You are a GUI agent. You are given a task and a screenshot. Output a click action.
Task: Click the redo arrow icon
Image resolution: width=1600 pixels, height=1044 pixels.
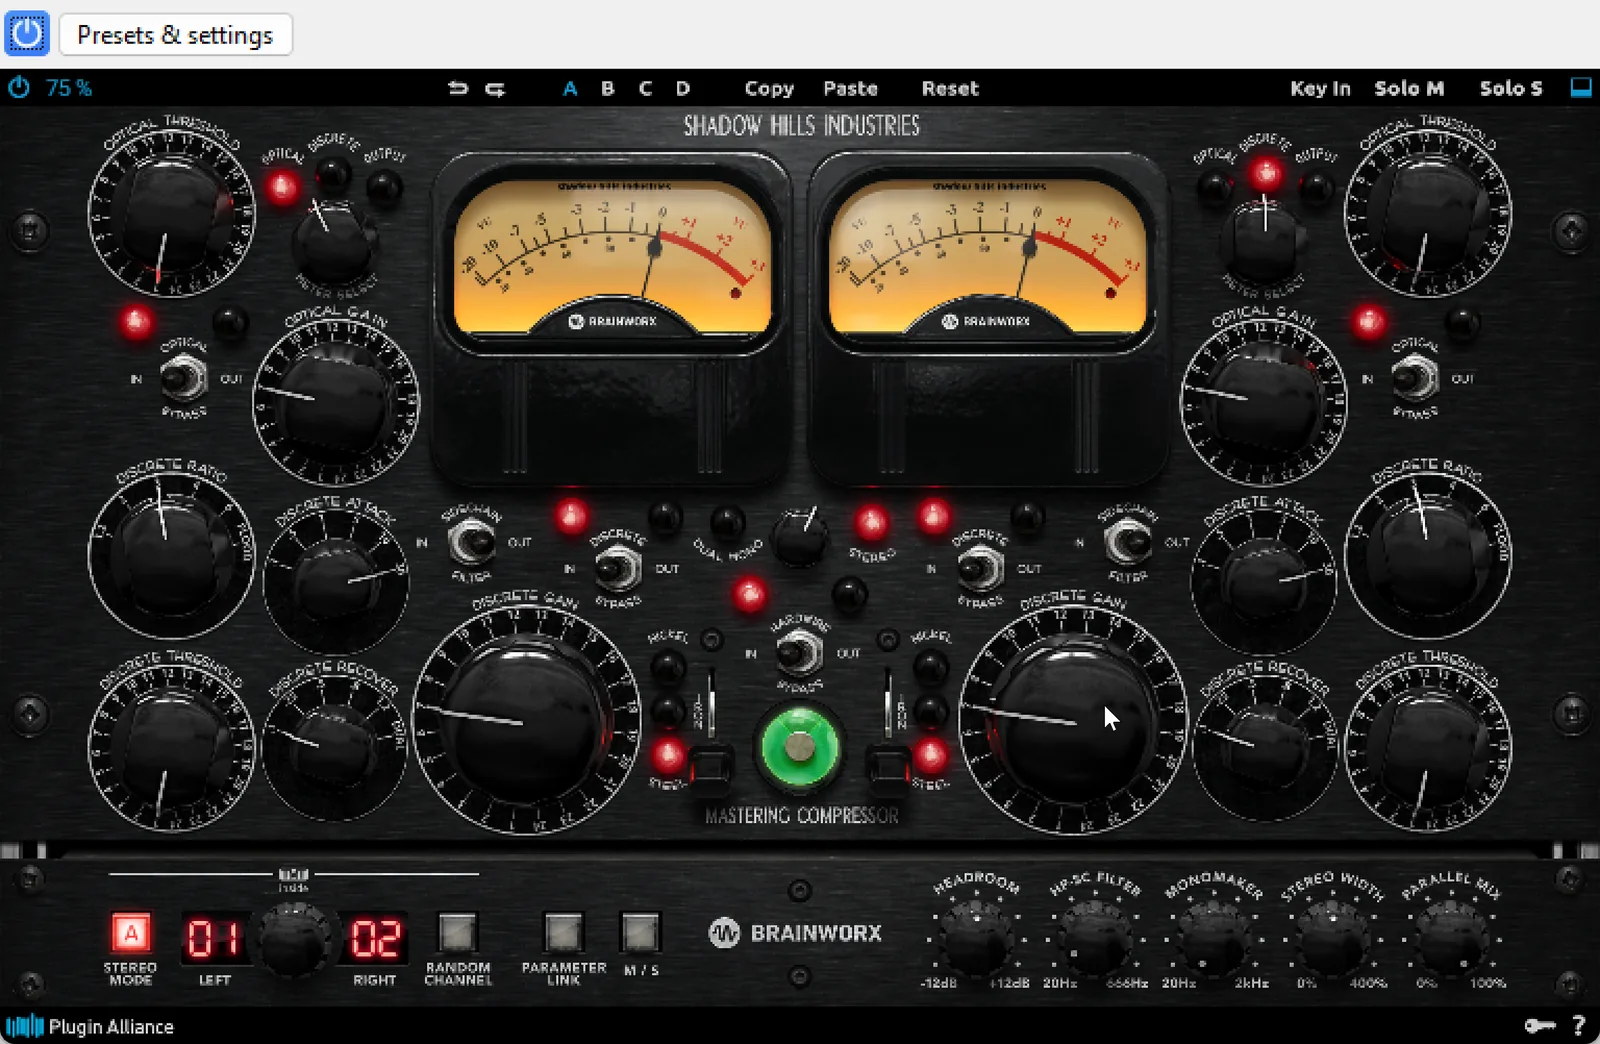pos(495,88)
